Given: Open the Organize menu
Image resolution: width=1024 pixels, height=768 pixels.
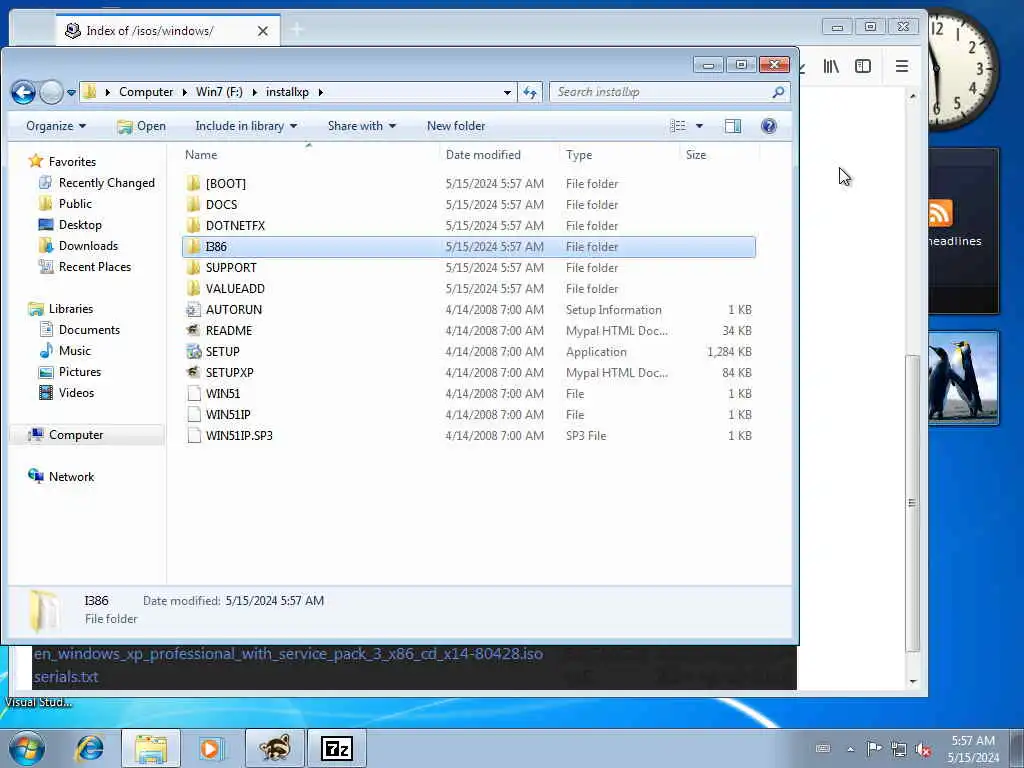Looking at the screenshot, I should [x=56, y=126].
